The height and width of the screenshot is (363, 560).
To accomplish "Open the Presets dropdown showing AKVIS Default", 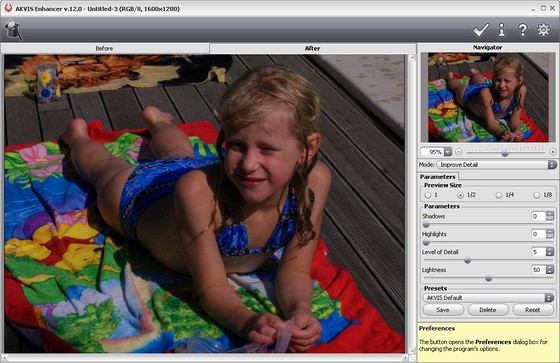I will 488,298.
